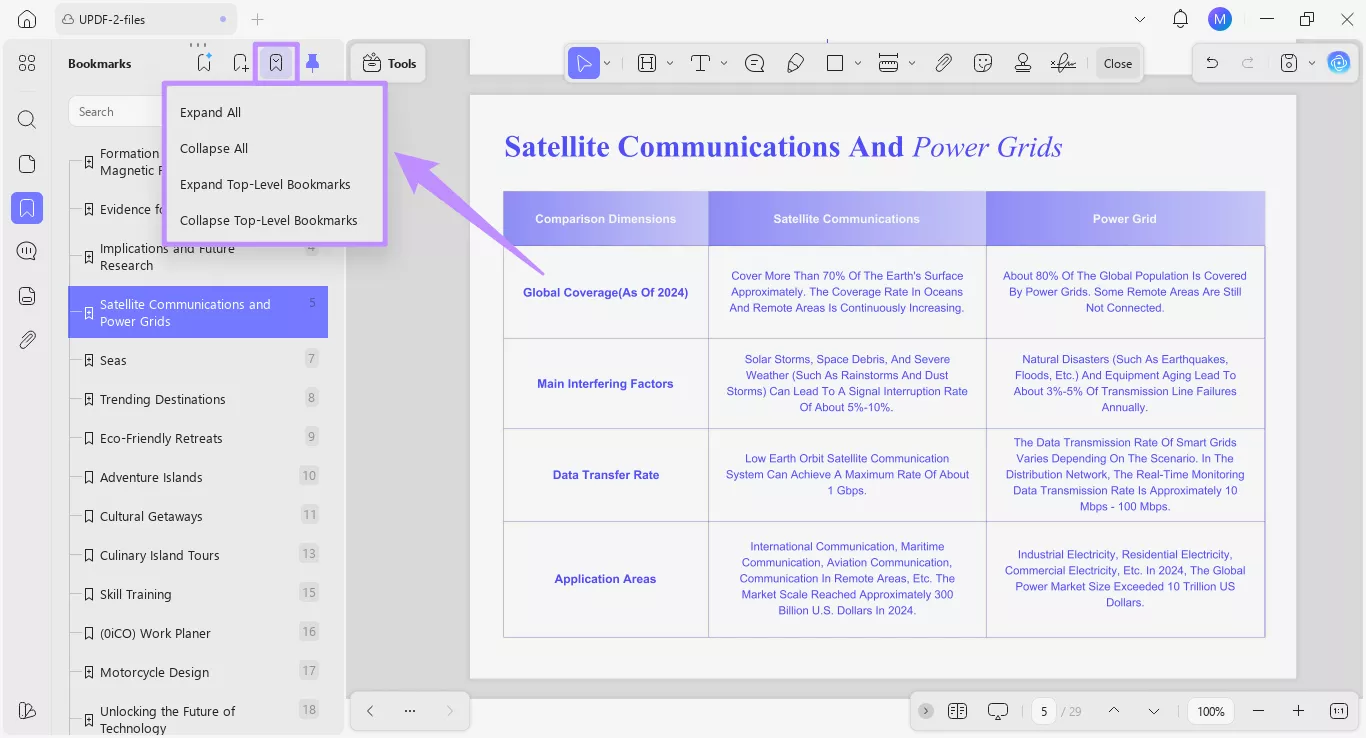
Task: Open the Comment annotation tool
Action: coord(754,62)
